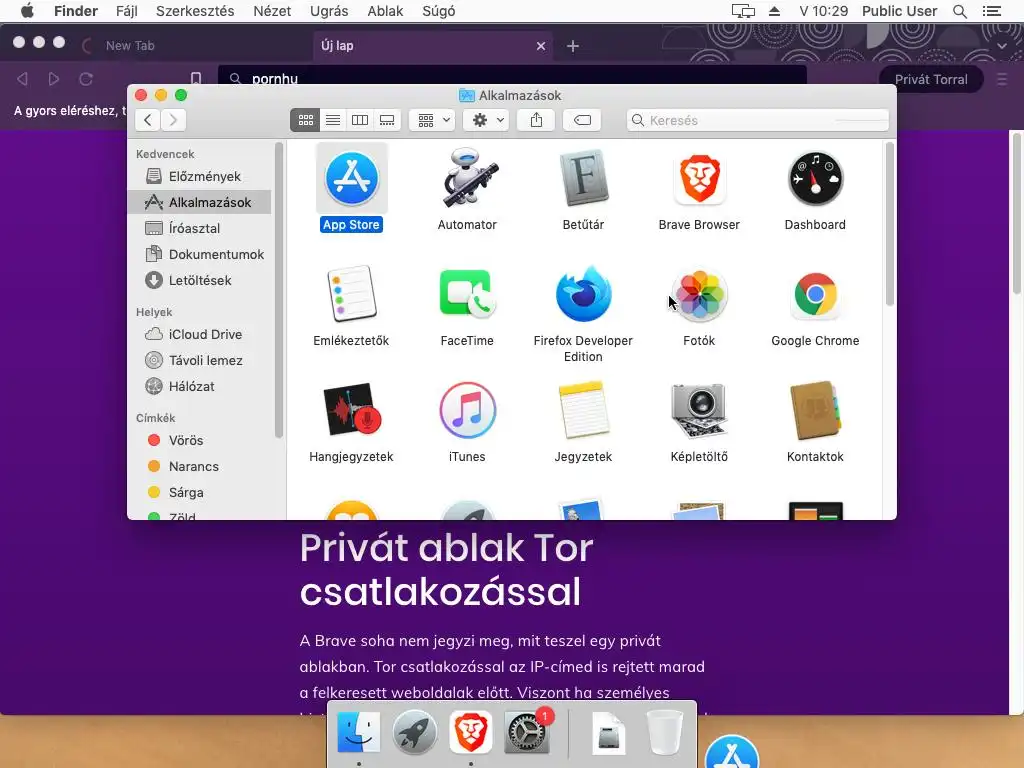Select the Fotók photos app icon
This screenshot has height=768, width=1024.
pyautogui.click(x=699, y=295)
